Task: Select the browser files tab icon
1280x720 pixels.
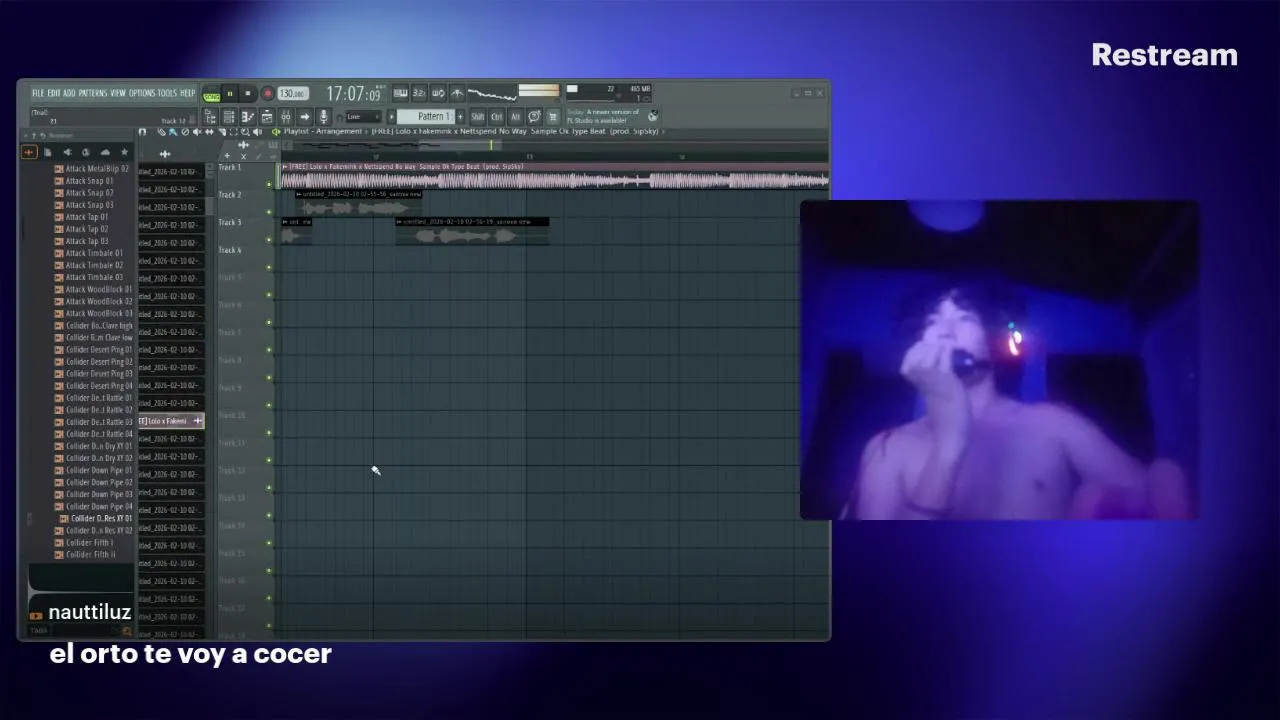Action: [47, 152]
